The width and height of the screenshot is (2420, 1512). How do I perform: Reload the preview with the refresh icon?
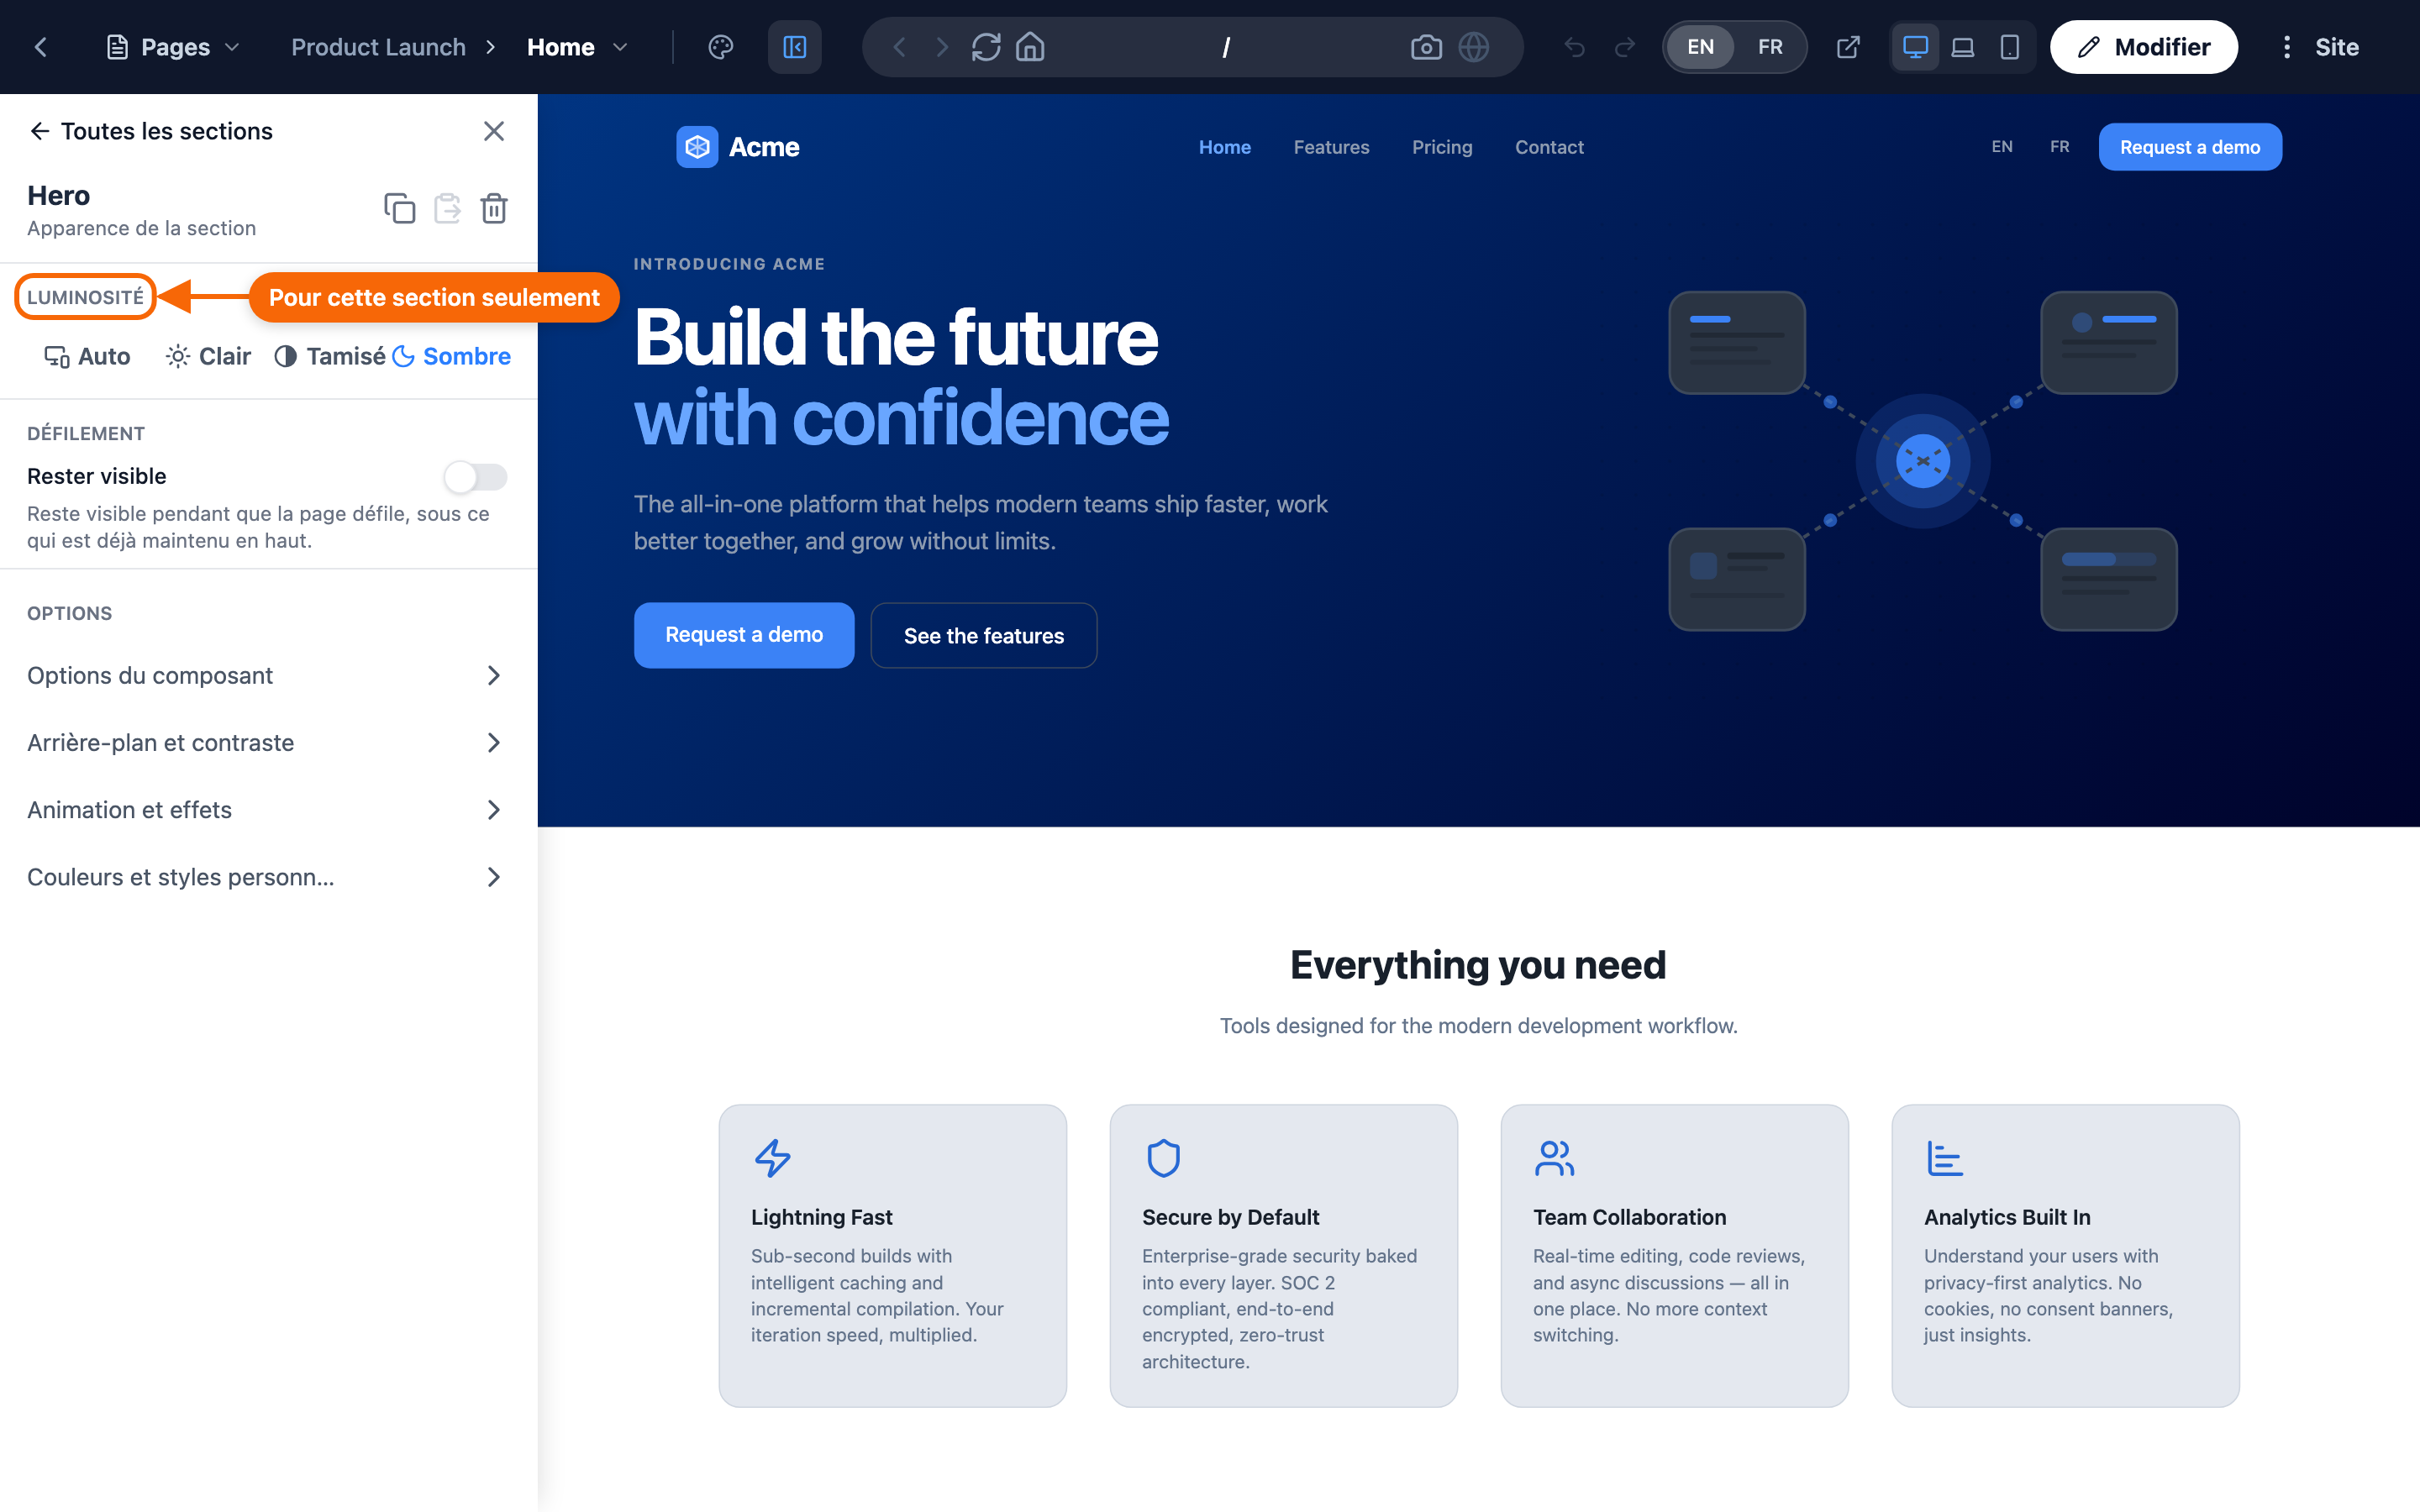[x=985, y=47]
